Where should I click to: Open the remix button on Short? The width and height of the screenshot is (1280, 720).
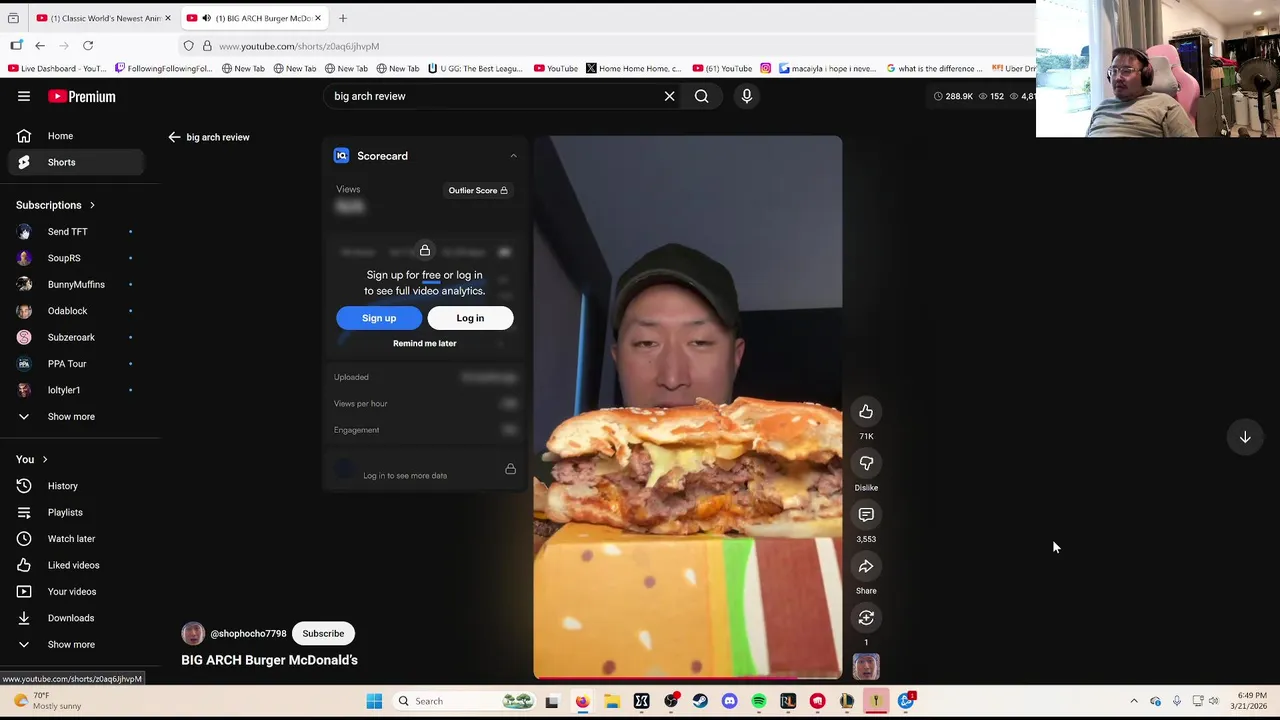click(866, 618)
